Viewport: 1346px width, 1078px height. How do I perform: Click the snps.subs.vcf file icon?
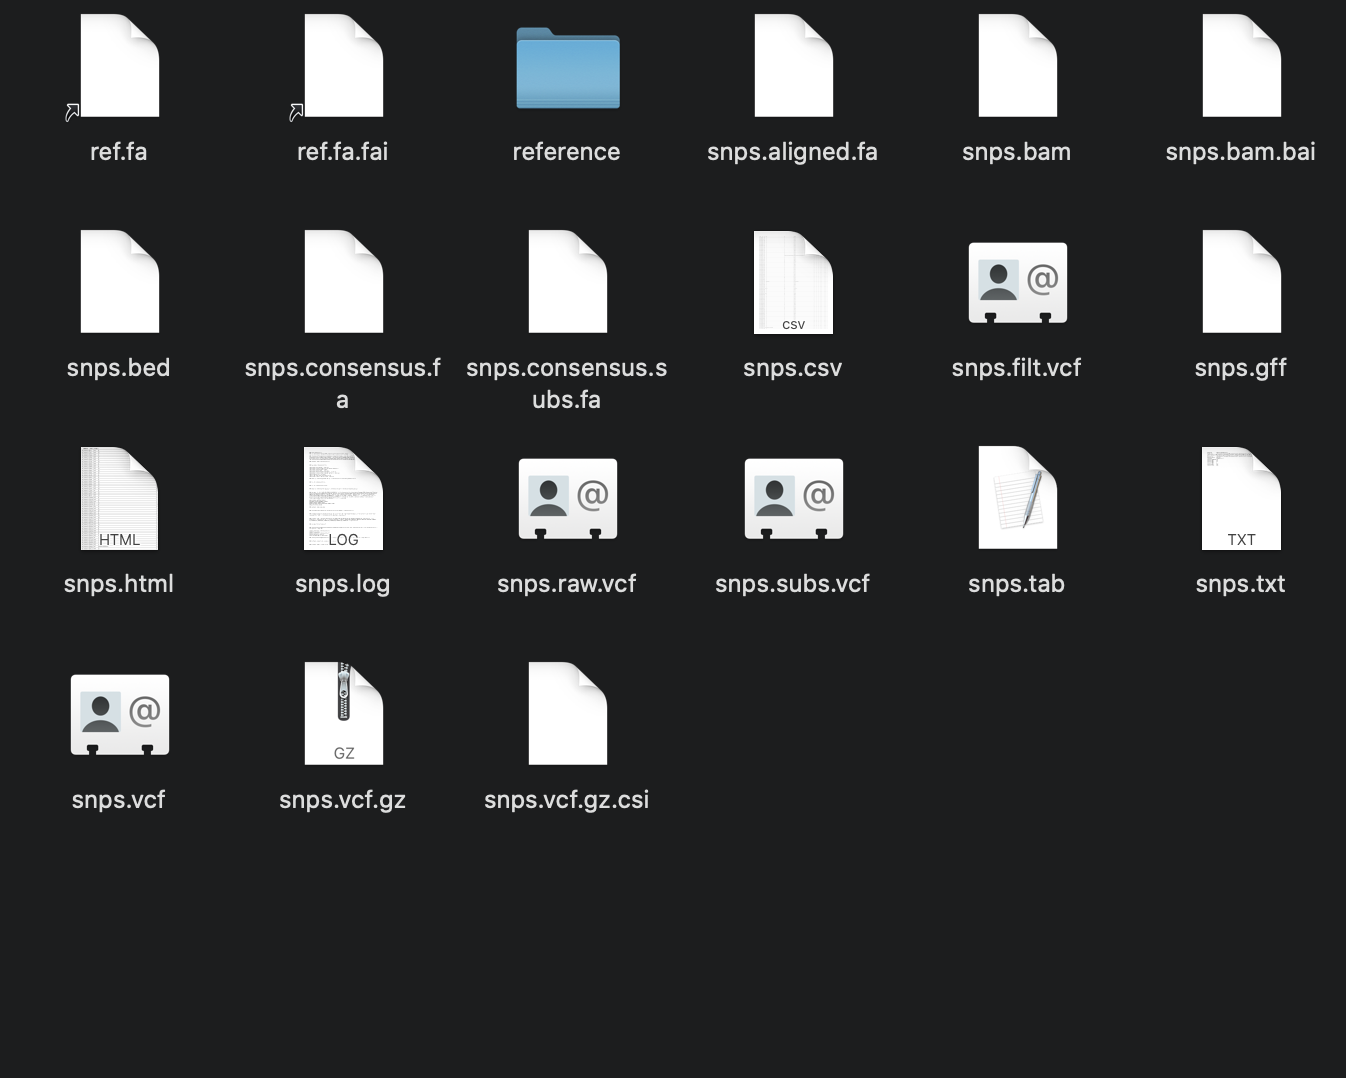tap(792, 498)
